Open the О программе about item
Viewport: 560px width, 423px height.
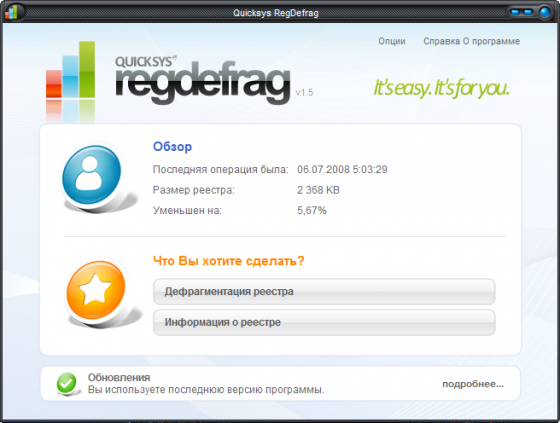(491, 41)
